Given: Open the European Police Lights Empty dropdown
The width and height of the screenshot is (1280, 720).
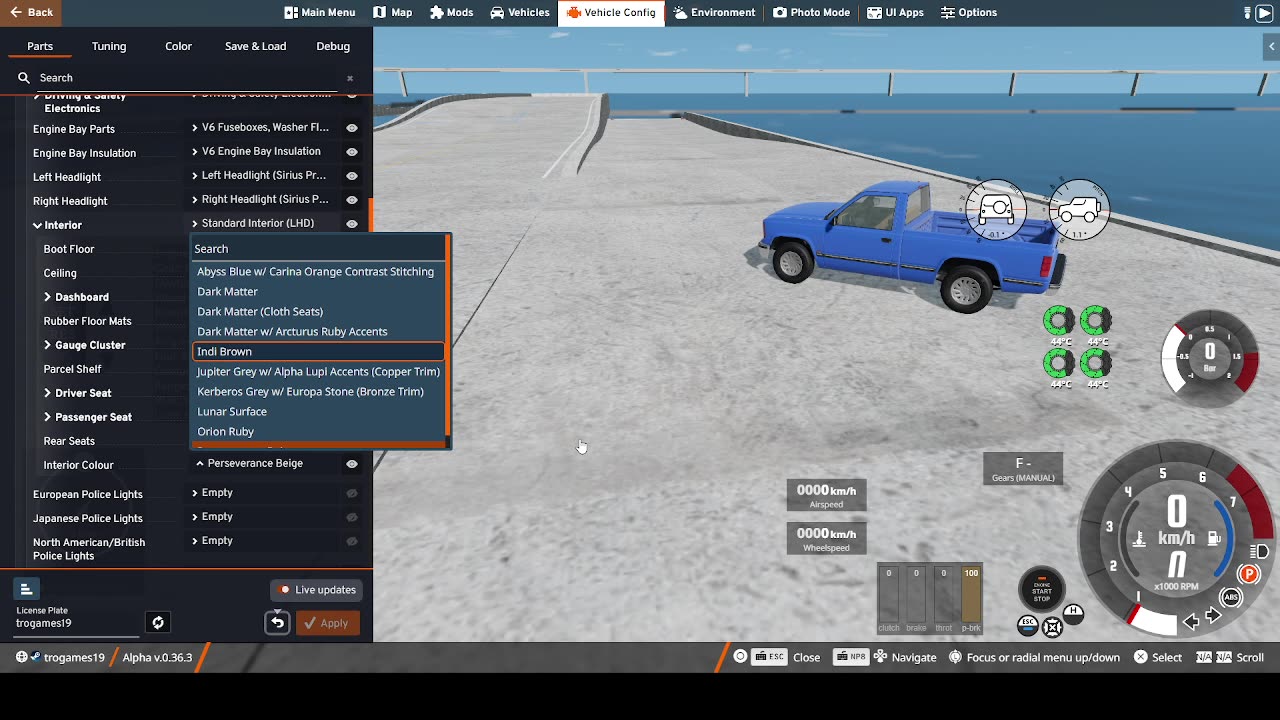Looking at the screenshot, I should (x=265, y=492).
